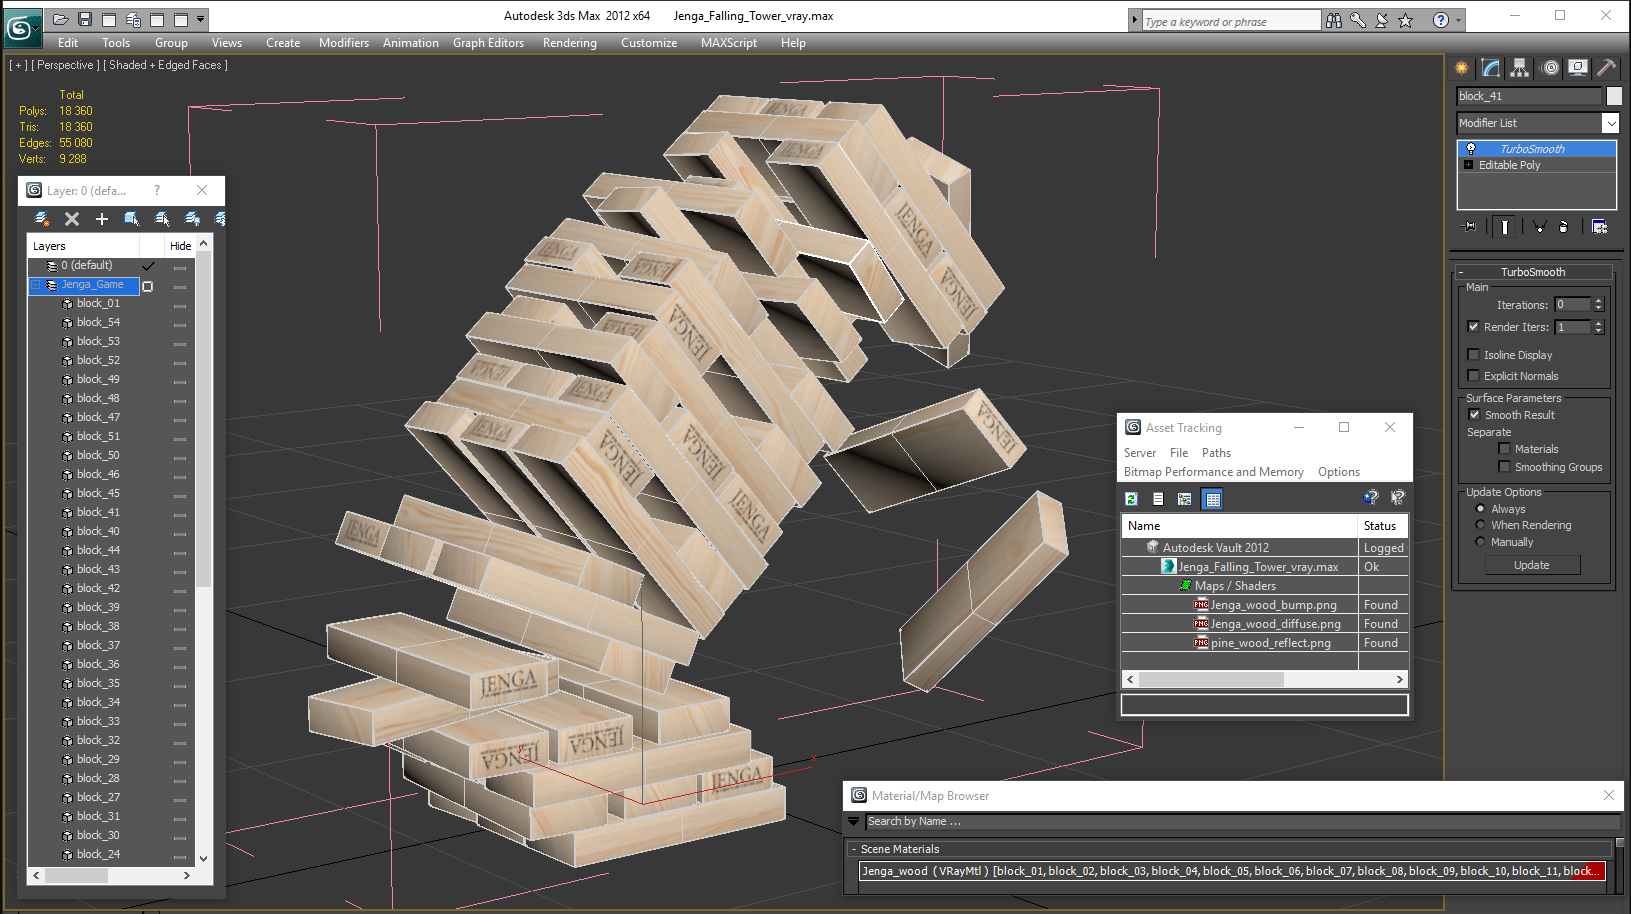1631x914 pixels.
Task: Enable Isoline Display checkbox
Action: 1473,354
